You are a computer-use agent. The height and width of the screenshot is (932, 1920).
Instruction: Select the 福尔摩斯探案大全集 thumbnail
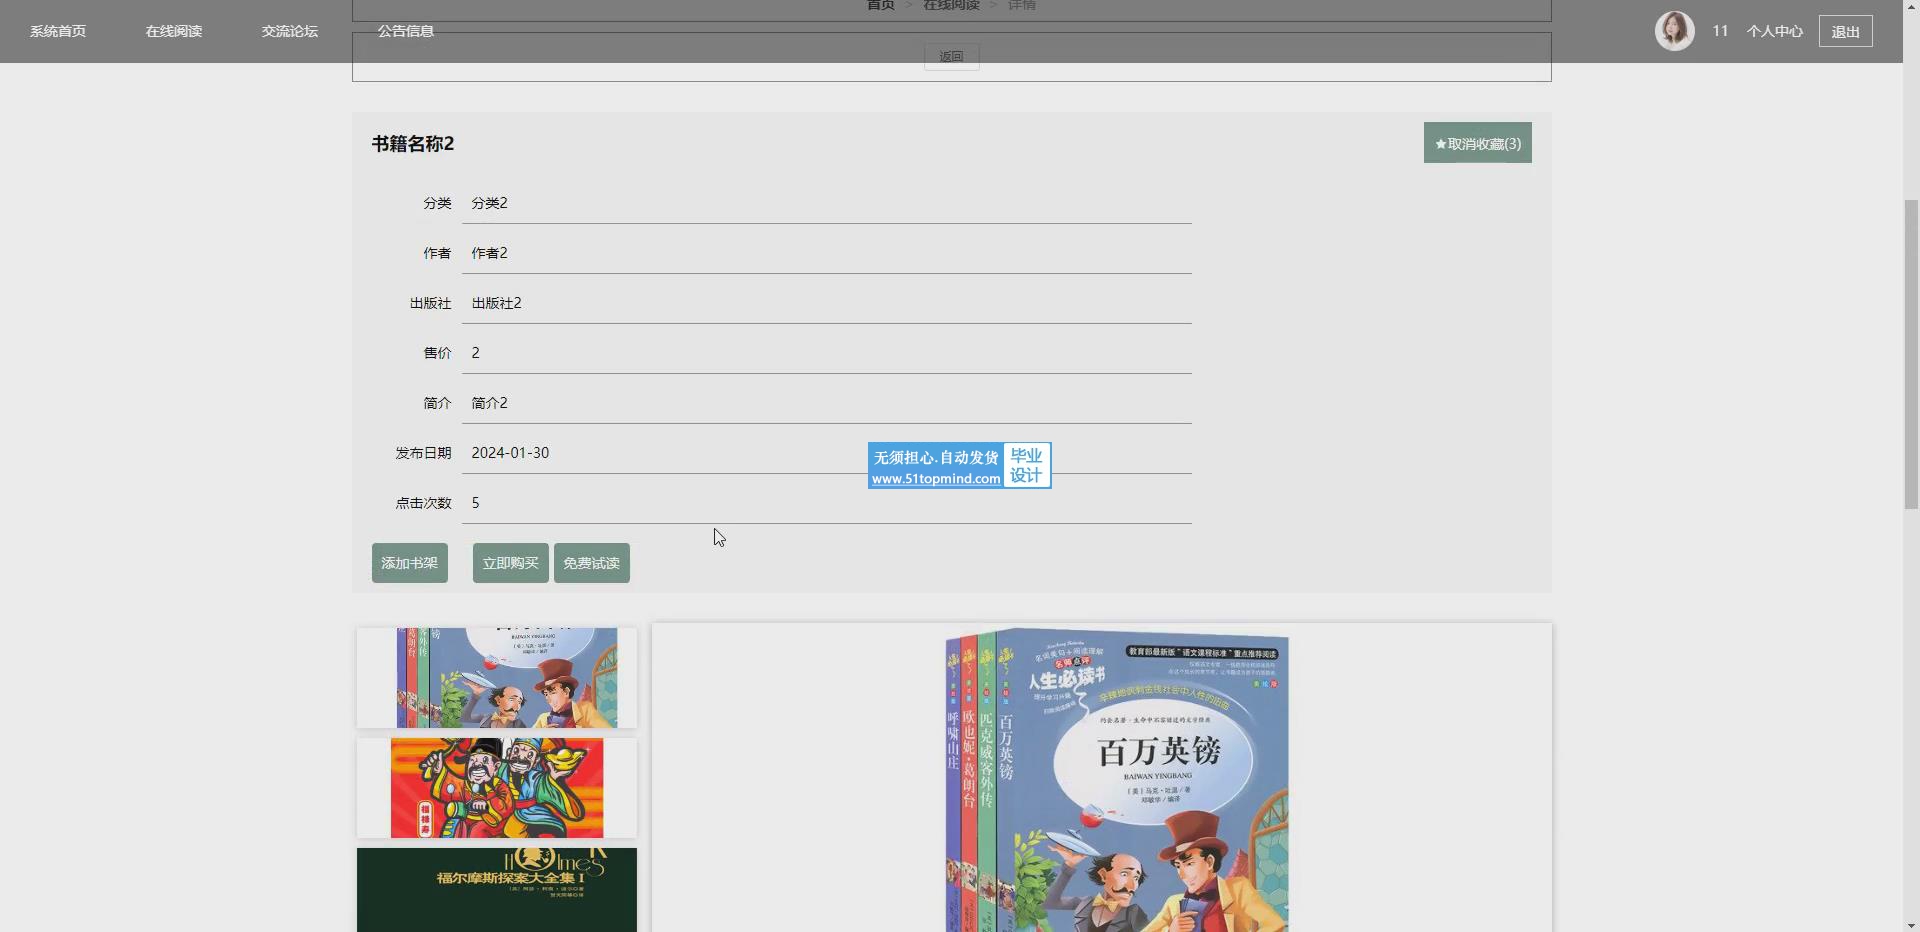tap(497, 890)
